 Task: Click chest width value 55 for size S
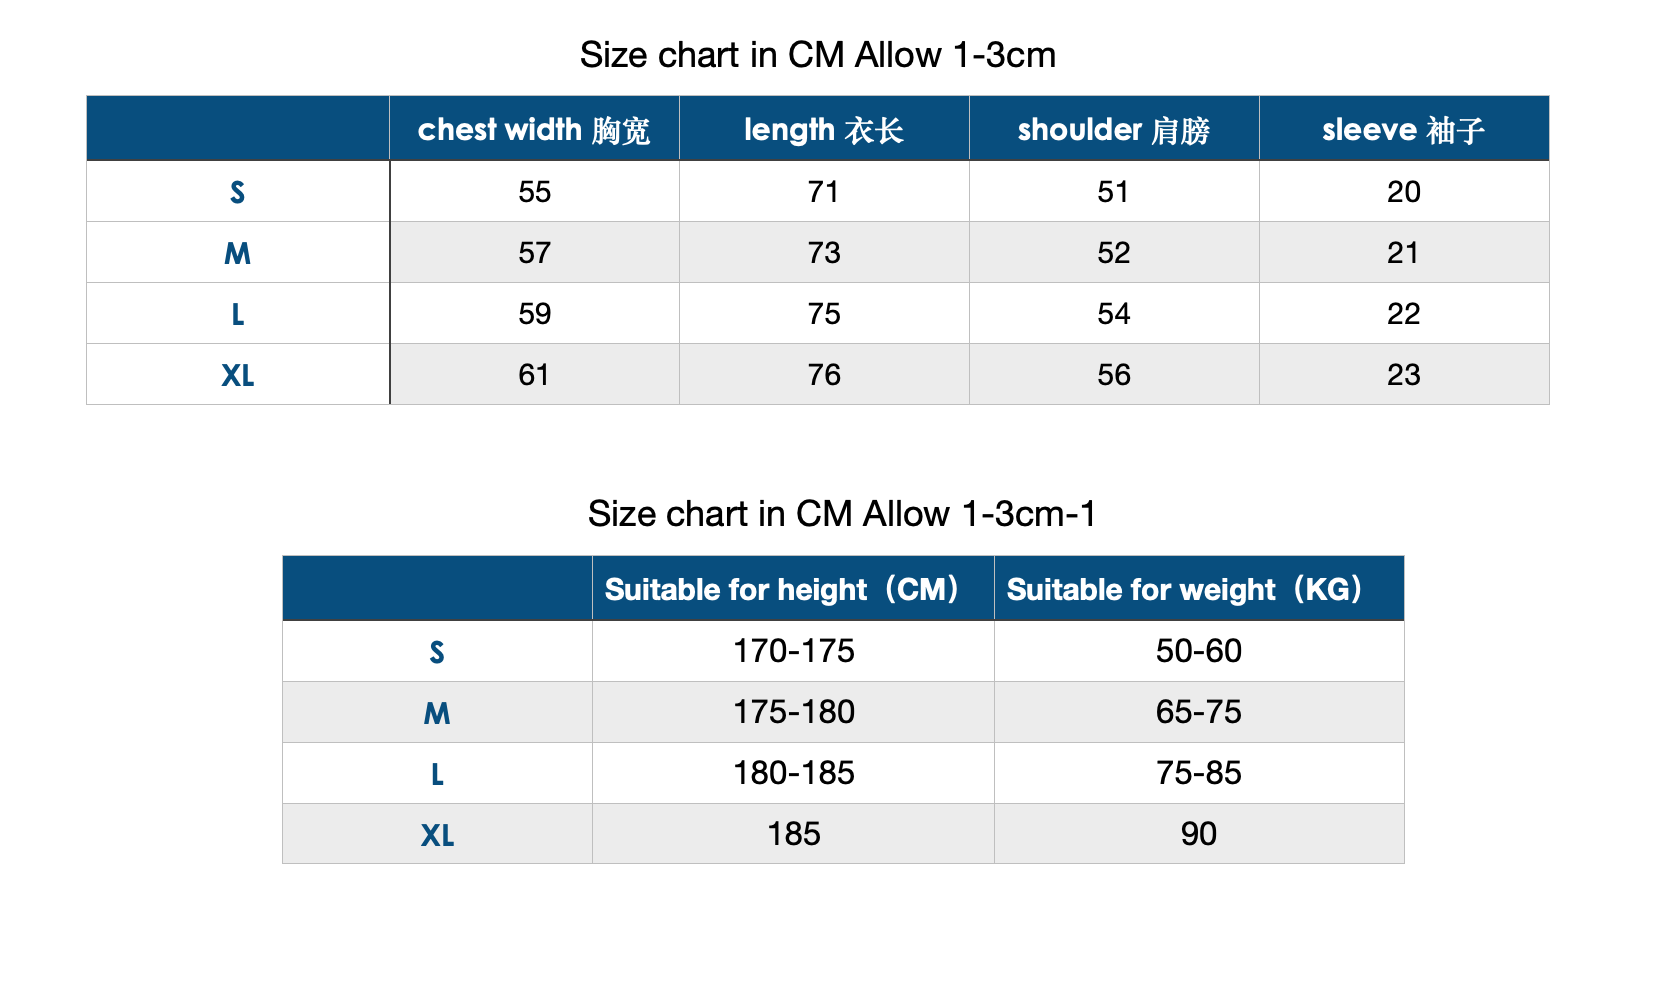click(534, 192)
